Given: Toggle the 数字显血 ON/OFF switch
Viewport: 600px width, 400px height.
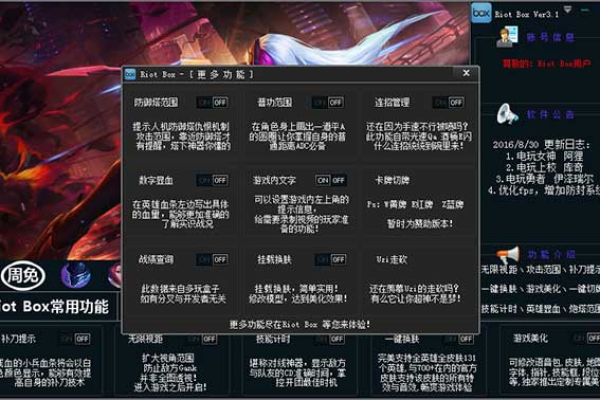Looking at the screenshot, I should click(212, 180).
